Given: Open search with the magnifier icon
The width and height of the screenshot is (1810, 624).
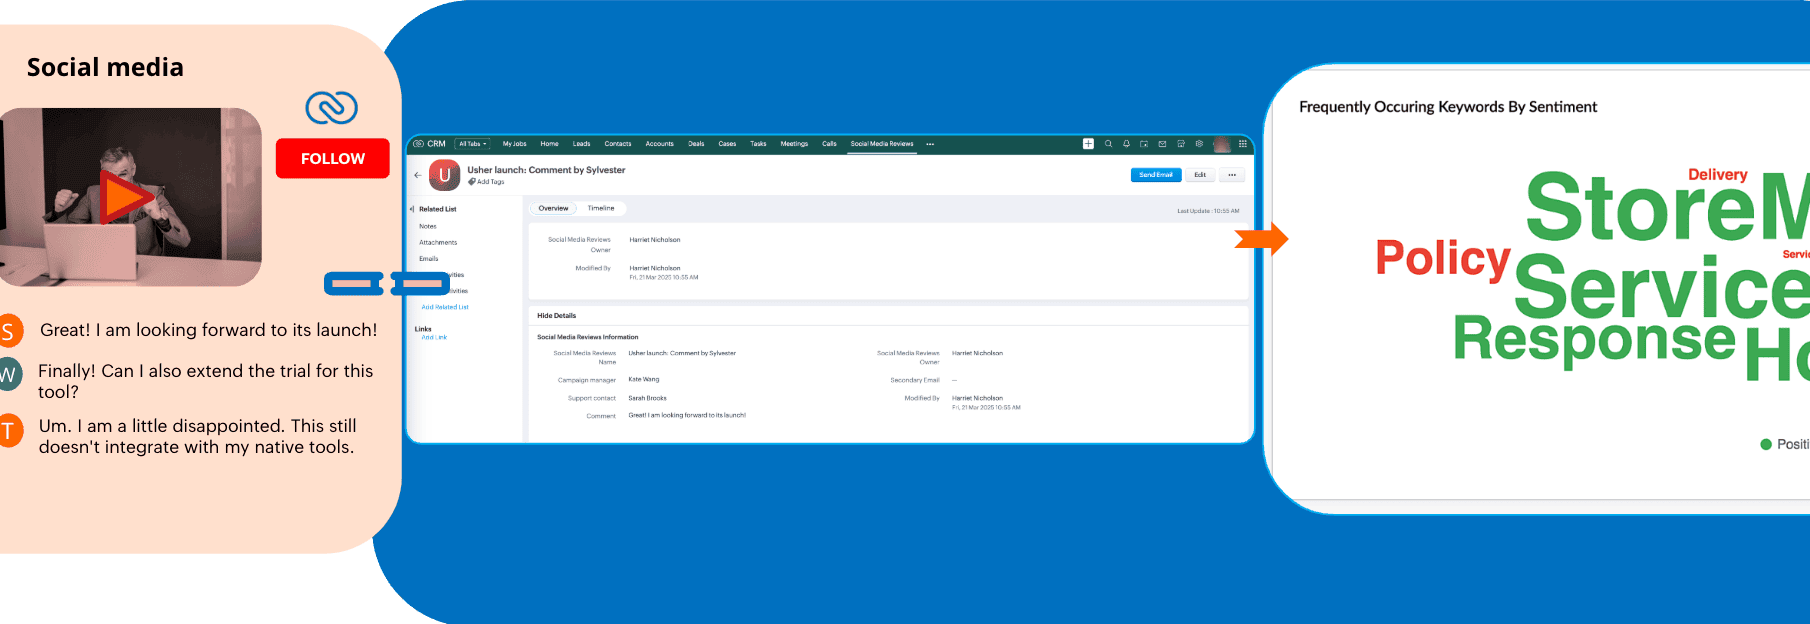Looking at the screenshot, I should [x=1108, y=144].
